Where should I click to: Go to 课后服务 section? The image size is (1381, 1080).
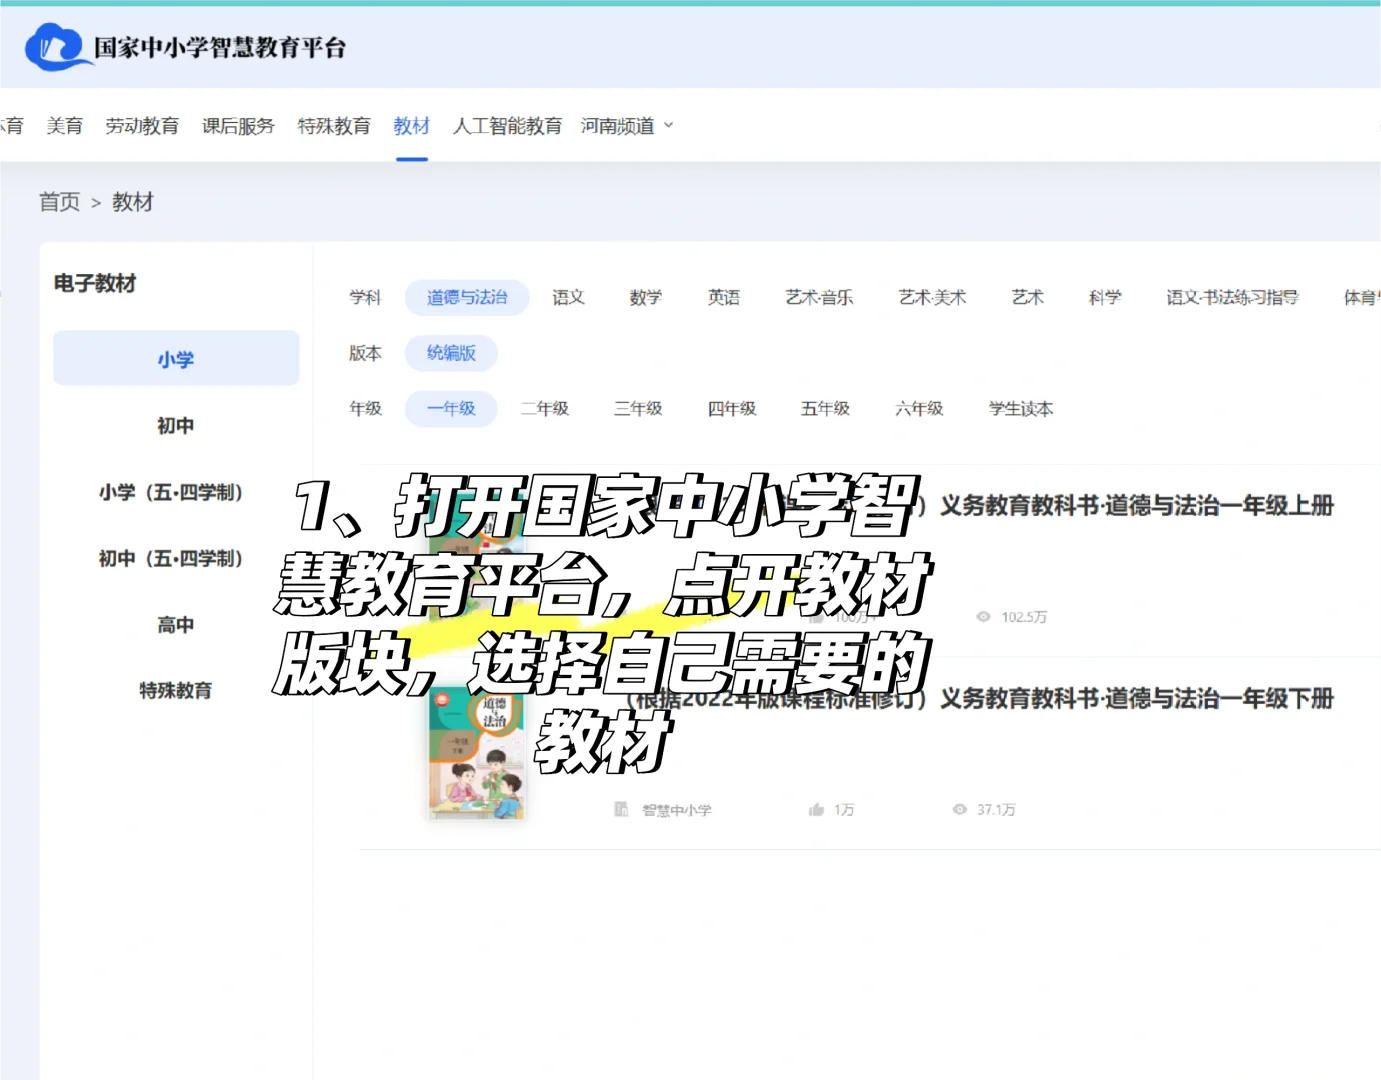point(238,126)
